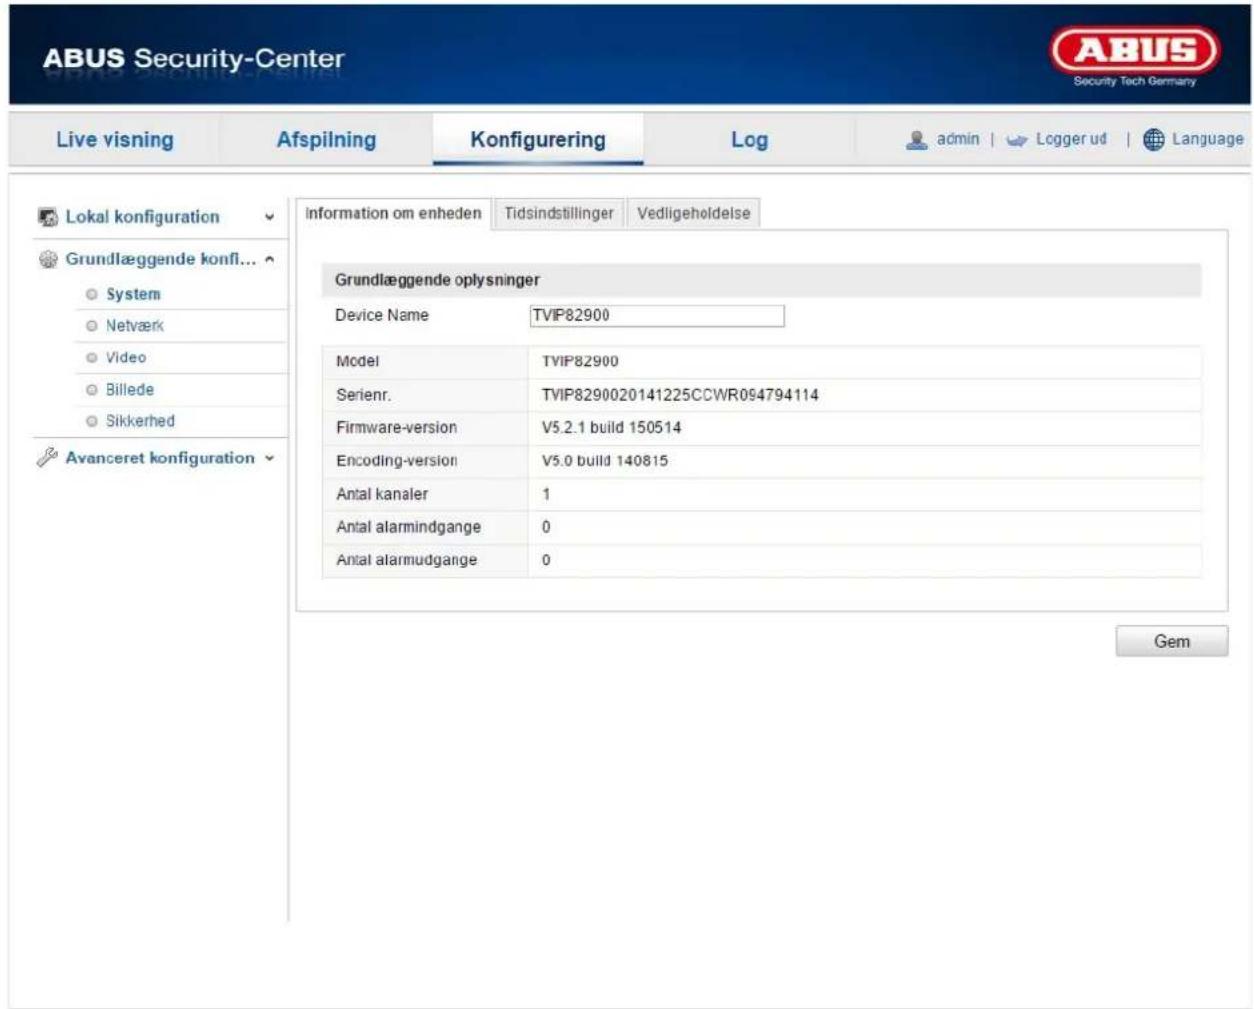Open the Live visning tab
The image size is (1254, 1009).
point(115,140)
